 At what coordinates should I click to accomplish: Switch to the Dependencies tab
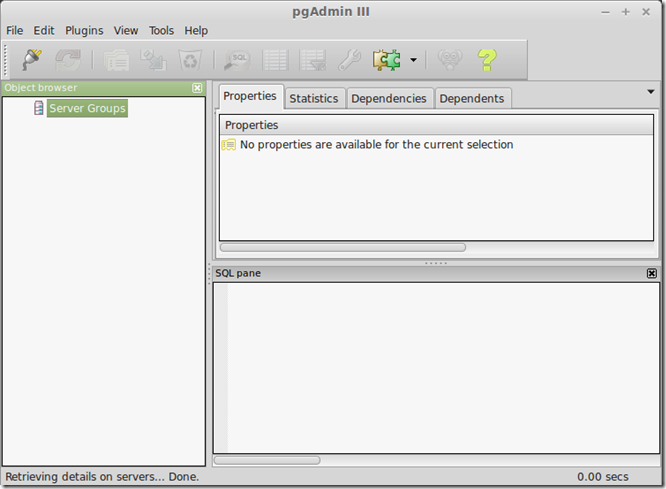(x=389, y=98)
